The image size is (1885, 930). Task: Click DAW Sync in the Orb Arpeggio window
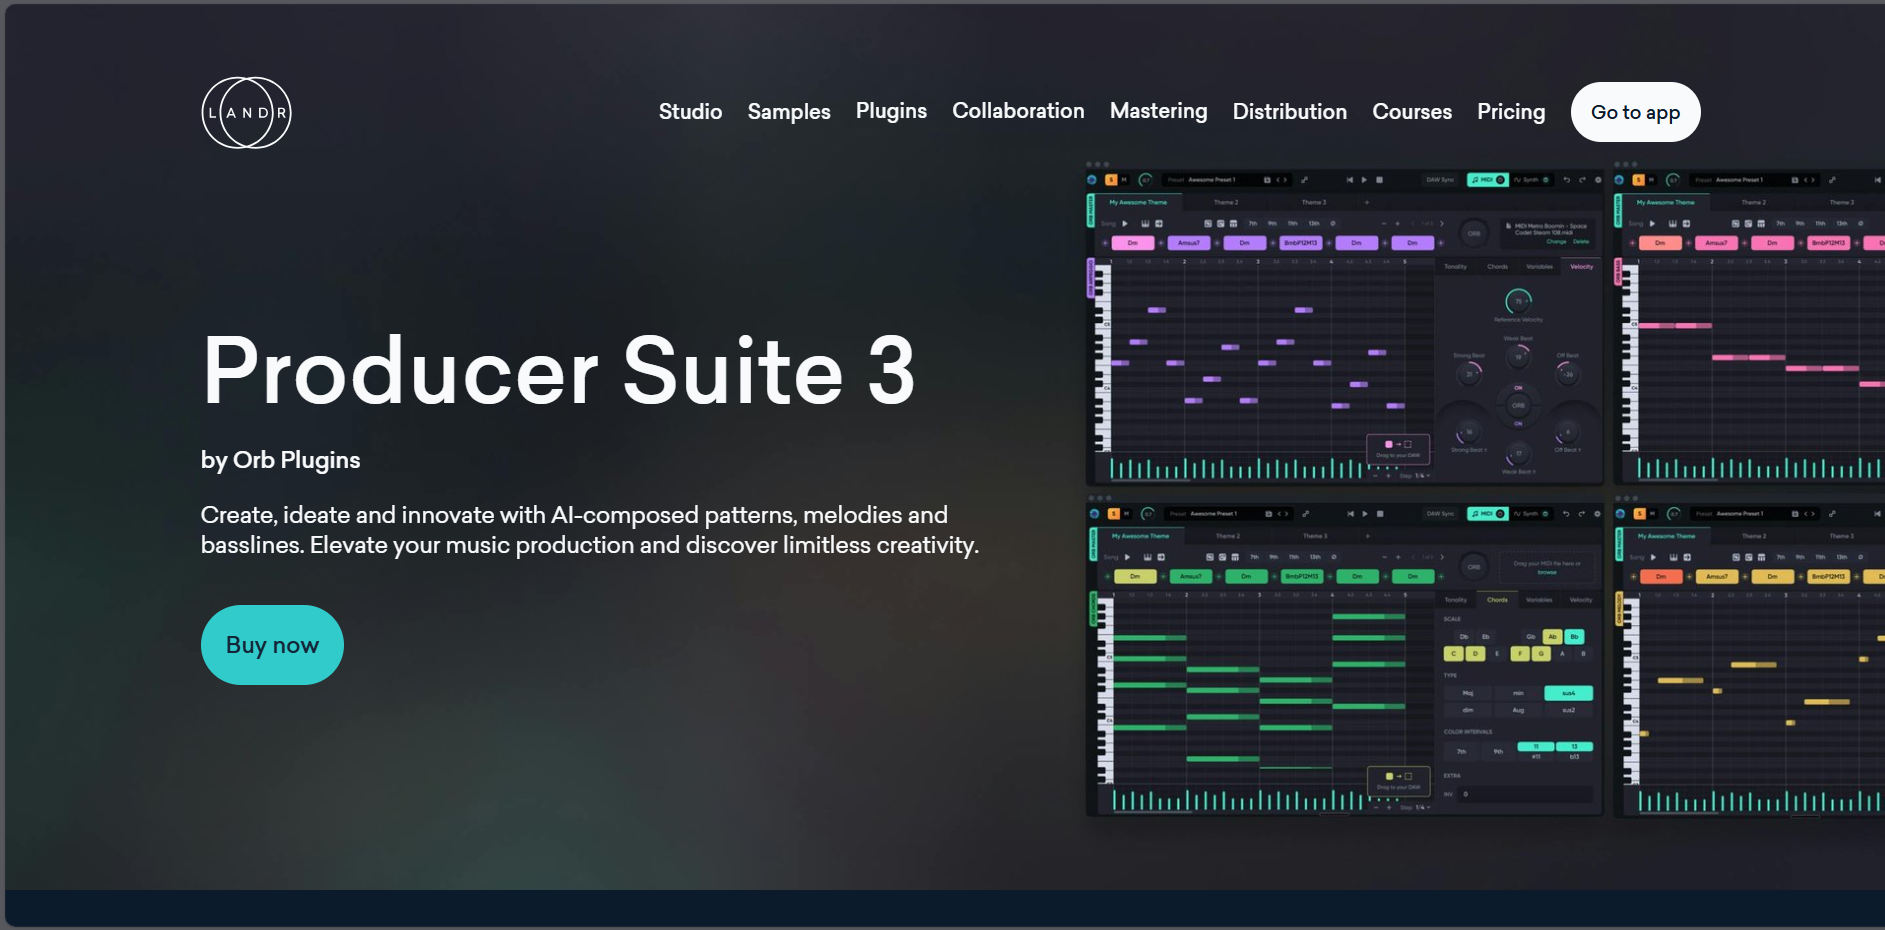click(x=1440, y=180)
